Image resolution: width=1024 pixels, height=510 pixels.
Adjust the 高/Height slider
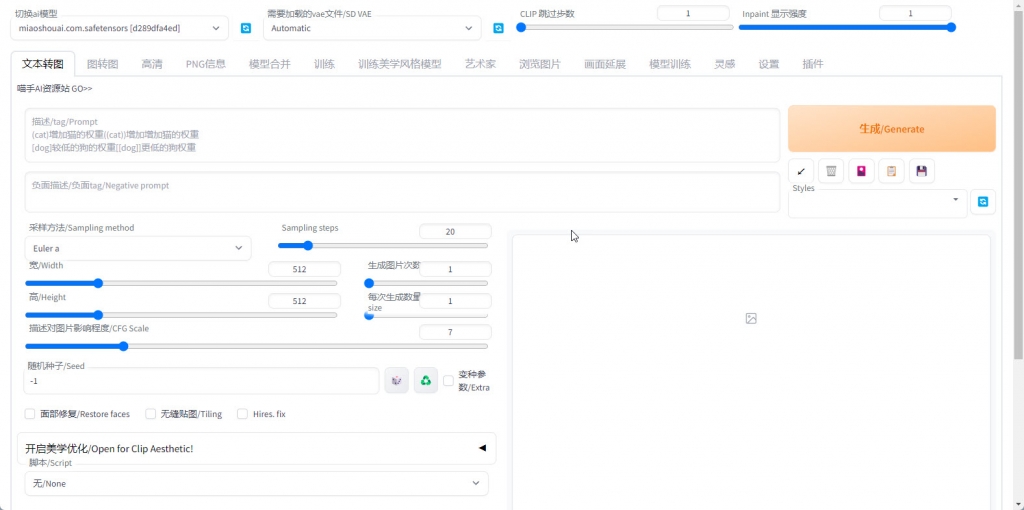pyautogui.click(x=181, y=315)
